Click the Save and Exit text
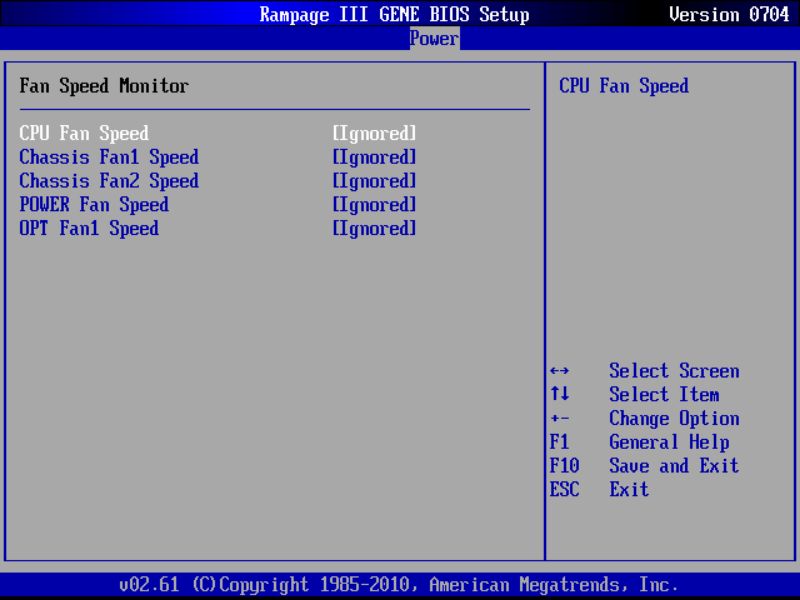Viewport: 800px width, 600px height. [674, 465]
